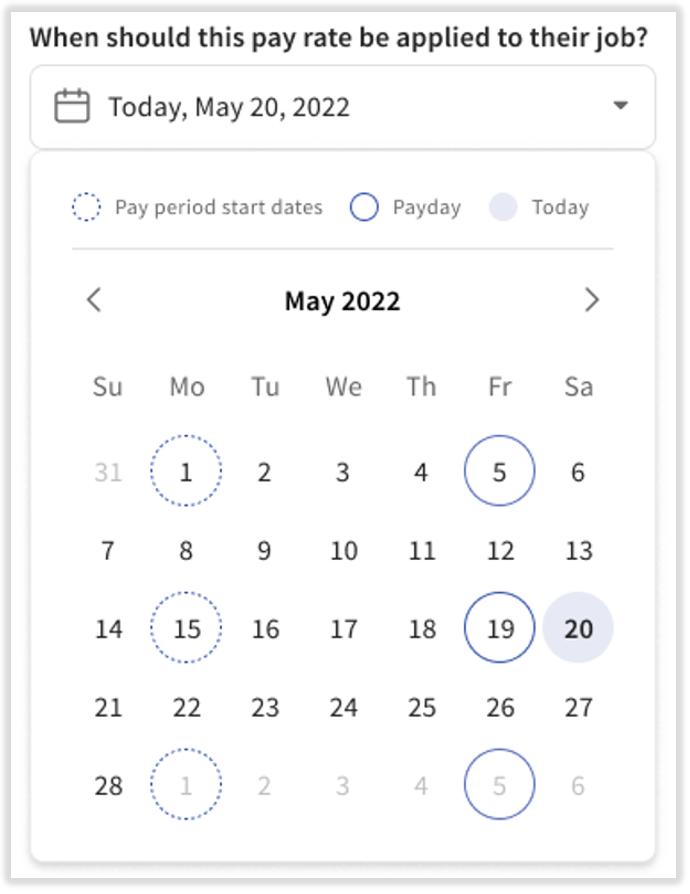Click the May 2022 month header
Image resolution: width=690 pixels, height=894 pixels.
click(x=344, y=300)
